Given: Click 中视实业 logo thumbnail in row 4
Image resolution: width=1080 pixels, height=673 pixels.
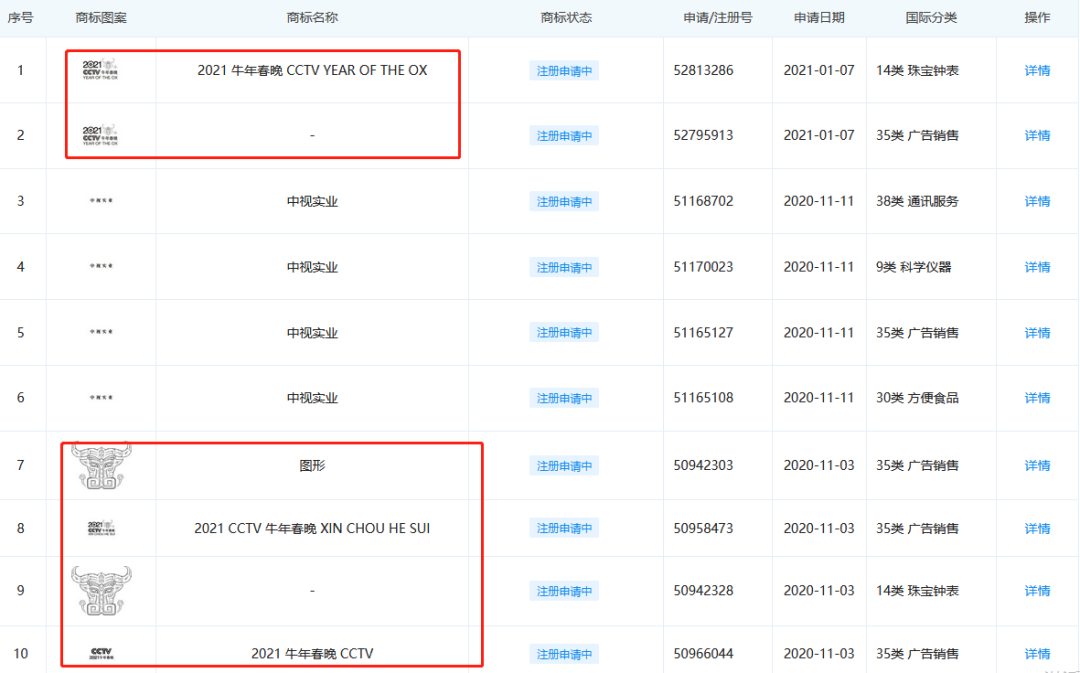Looking at the screenshot, I should [x=101, y=266].
